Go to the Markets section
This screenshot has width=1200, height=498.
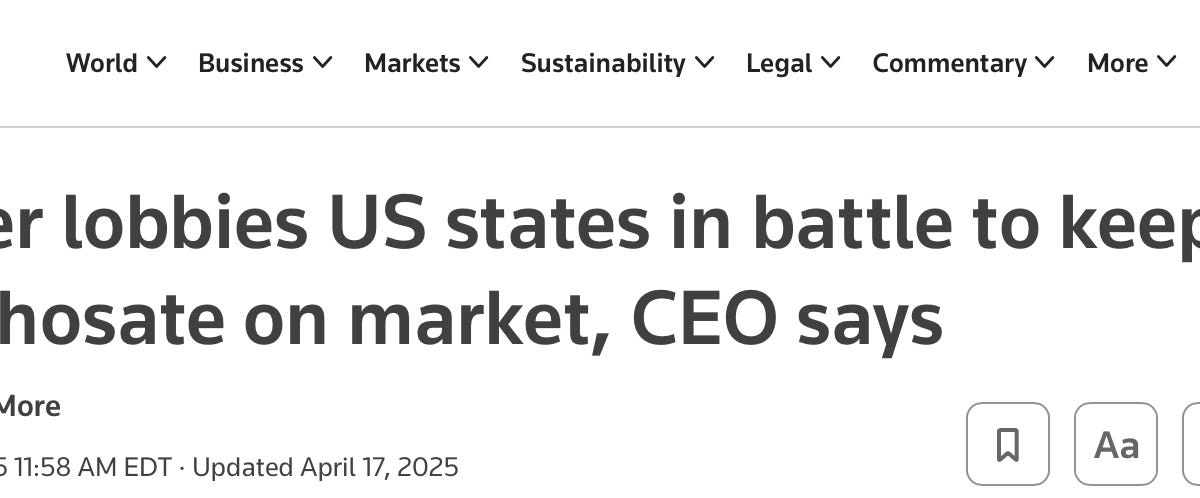[412, 63]
